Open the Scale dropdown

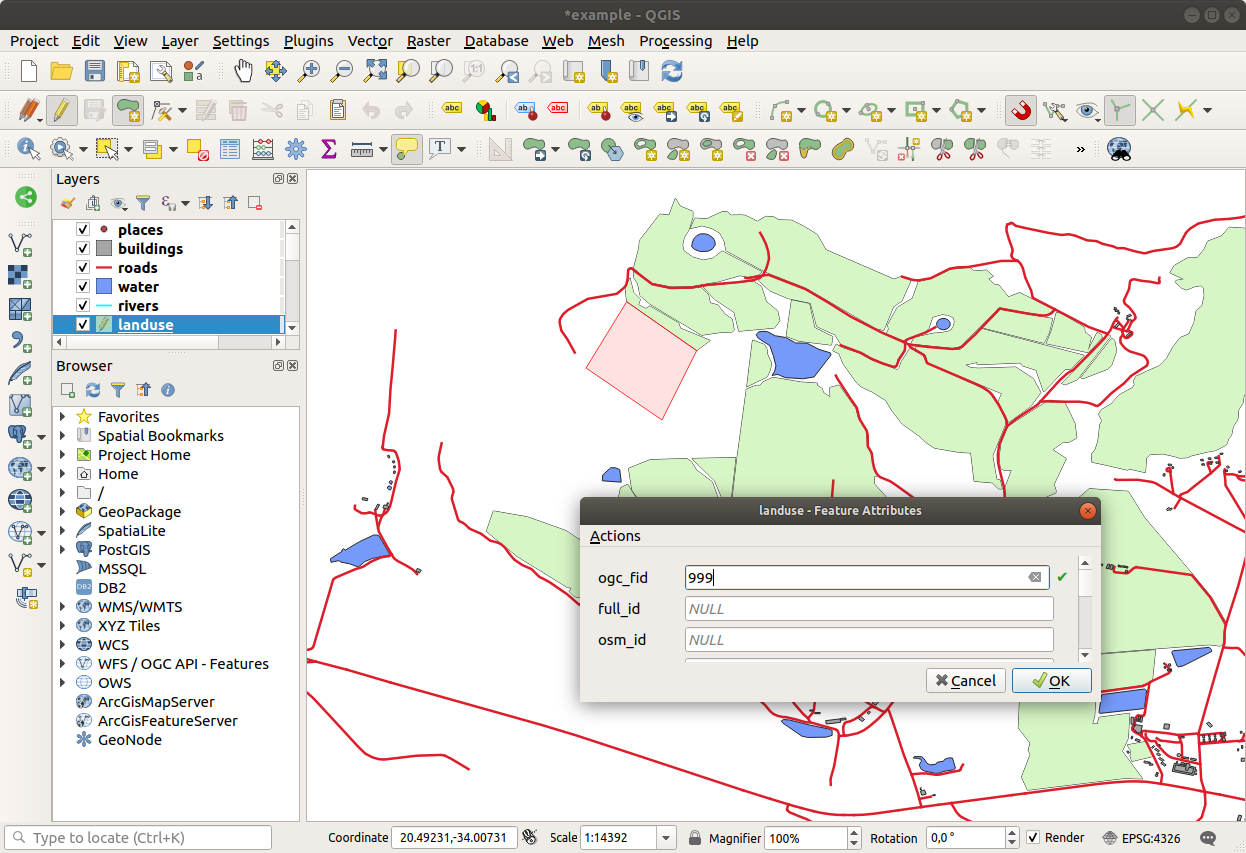666,837
